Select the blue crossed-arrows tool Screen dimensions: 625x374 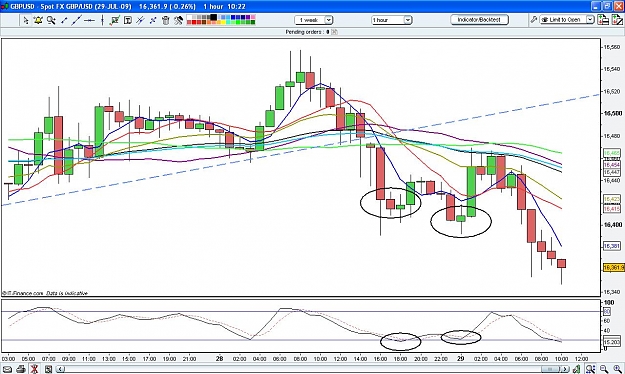click(153, 20)
